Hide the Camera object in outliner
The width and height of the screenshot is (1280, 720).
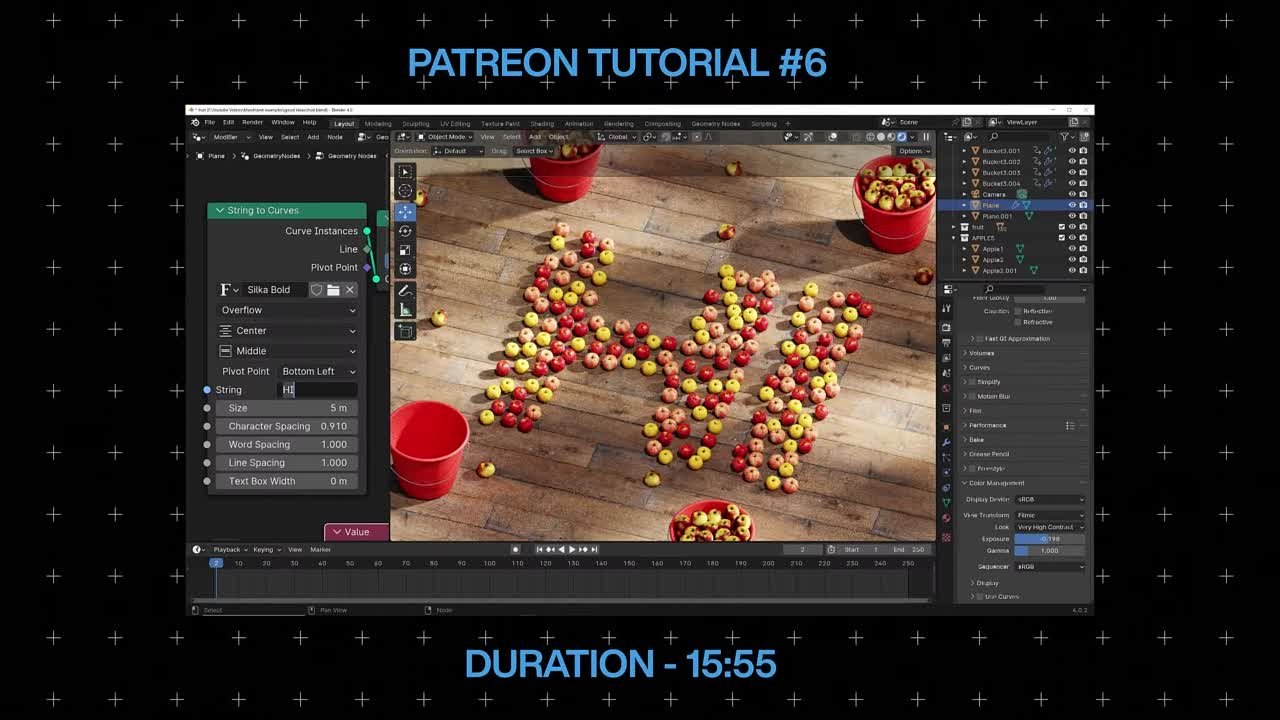coord(1072,194)
